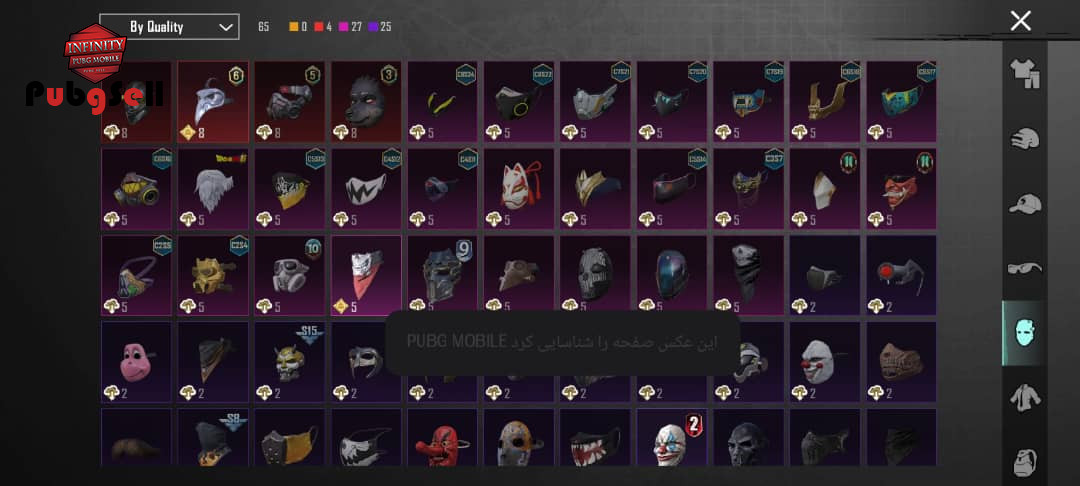Select the red oni demon mask

click(x=901, y=189)
